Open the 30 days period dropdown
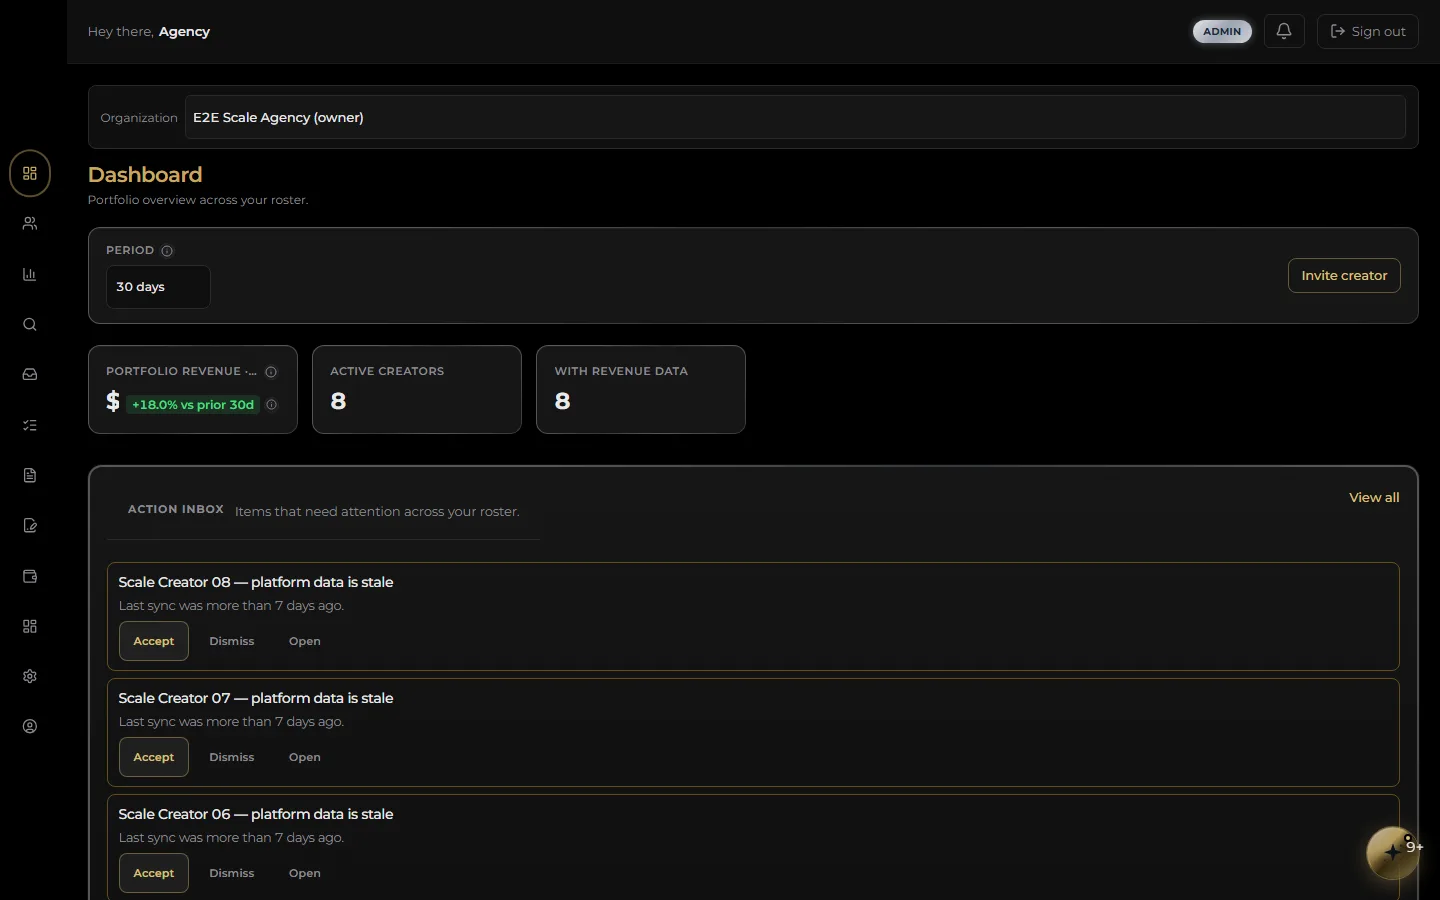The width and height of the screenshot is (1440, 900). tap(158, 287)
